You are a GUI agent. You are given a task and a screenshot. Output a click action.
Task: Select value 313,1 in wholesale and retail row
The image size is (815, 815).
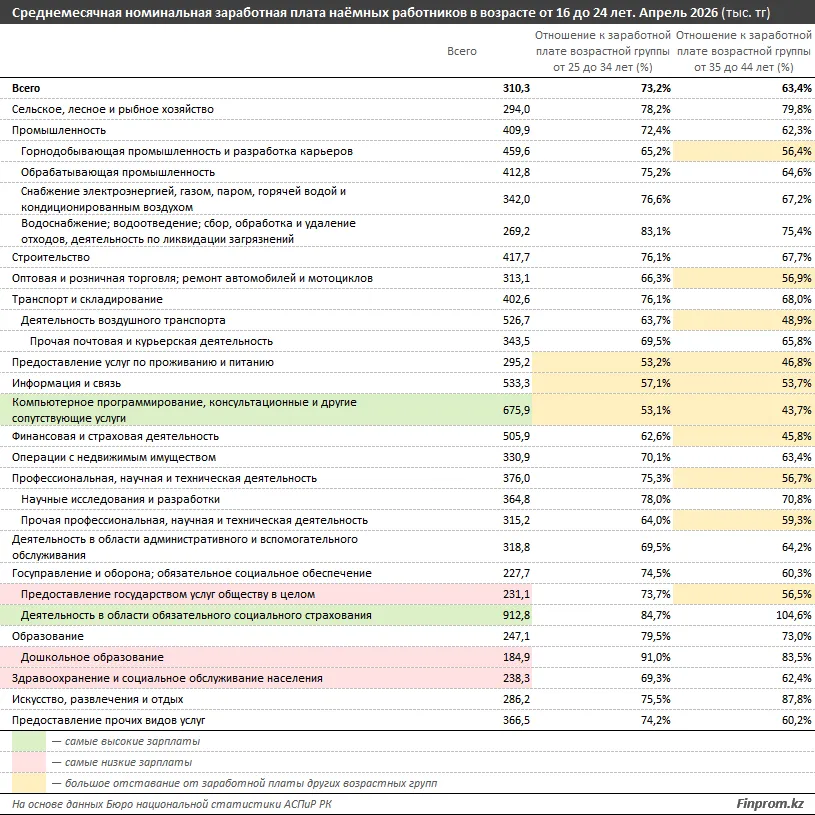click(516, 278)
